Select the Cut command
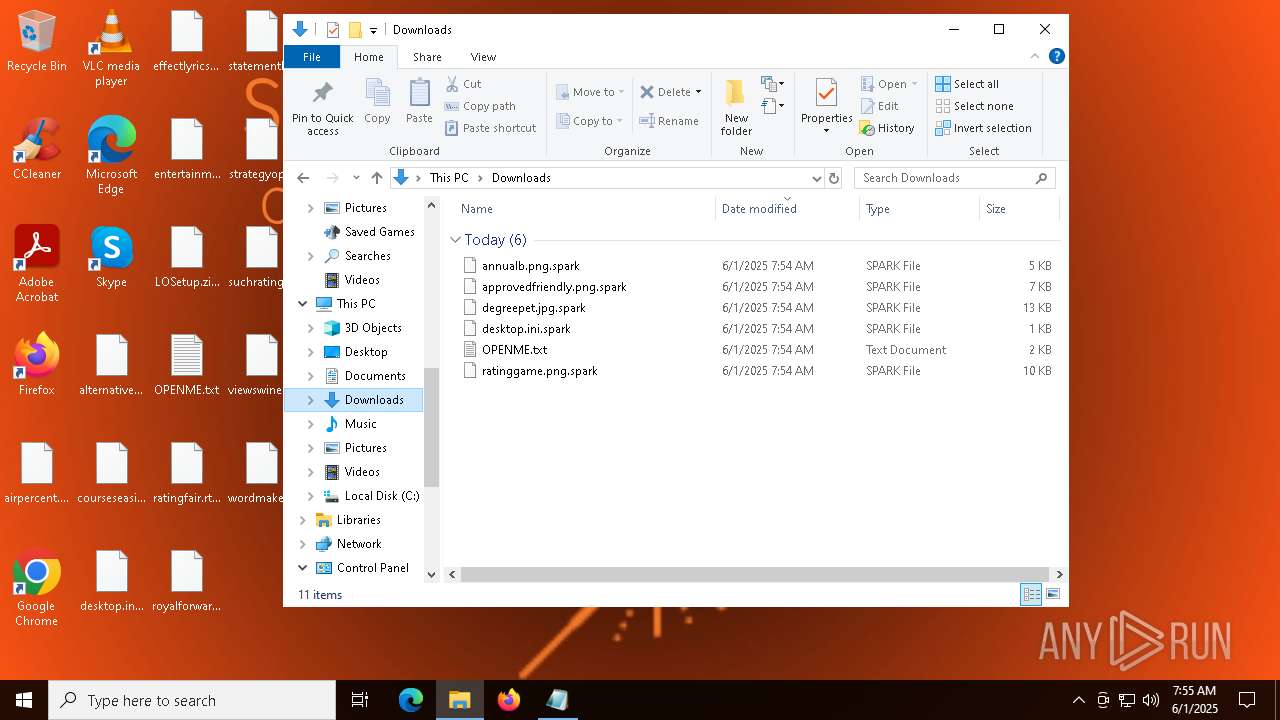1280x720 pixels. (463, 84)
